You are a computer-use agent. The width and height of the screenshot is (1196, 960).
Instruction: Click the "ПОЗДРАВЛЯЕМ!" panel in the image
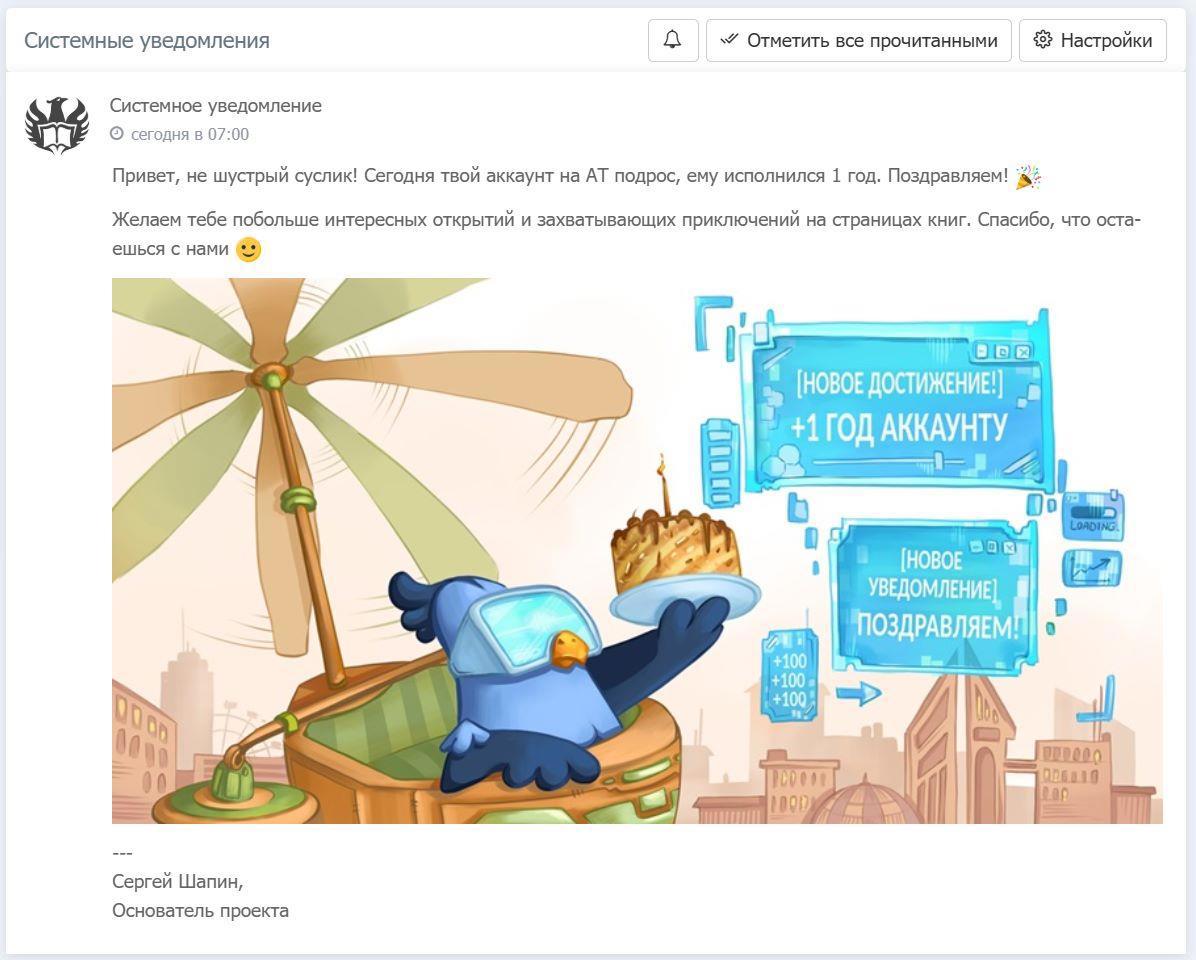click(x=936, y=595)
